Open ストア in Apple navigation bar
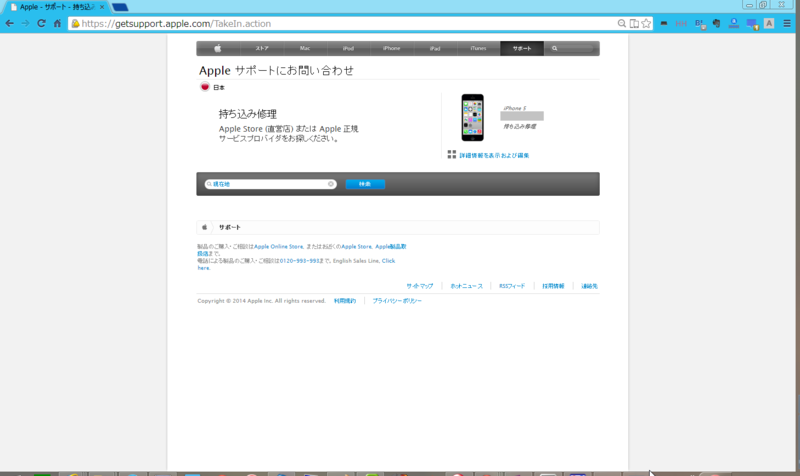 tap(262, 48)
